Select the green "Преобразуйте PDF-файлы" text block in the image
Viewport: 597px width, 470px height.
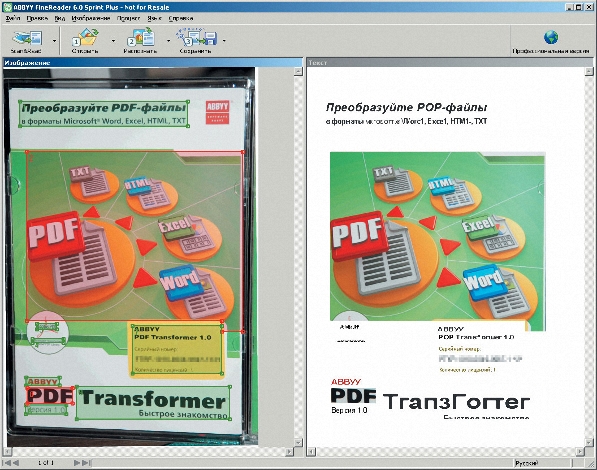coord(104,113)
